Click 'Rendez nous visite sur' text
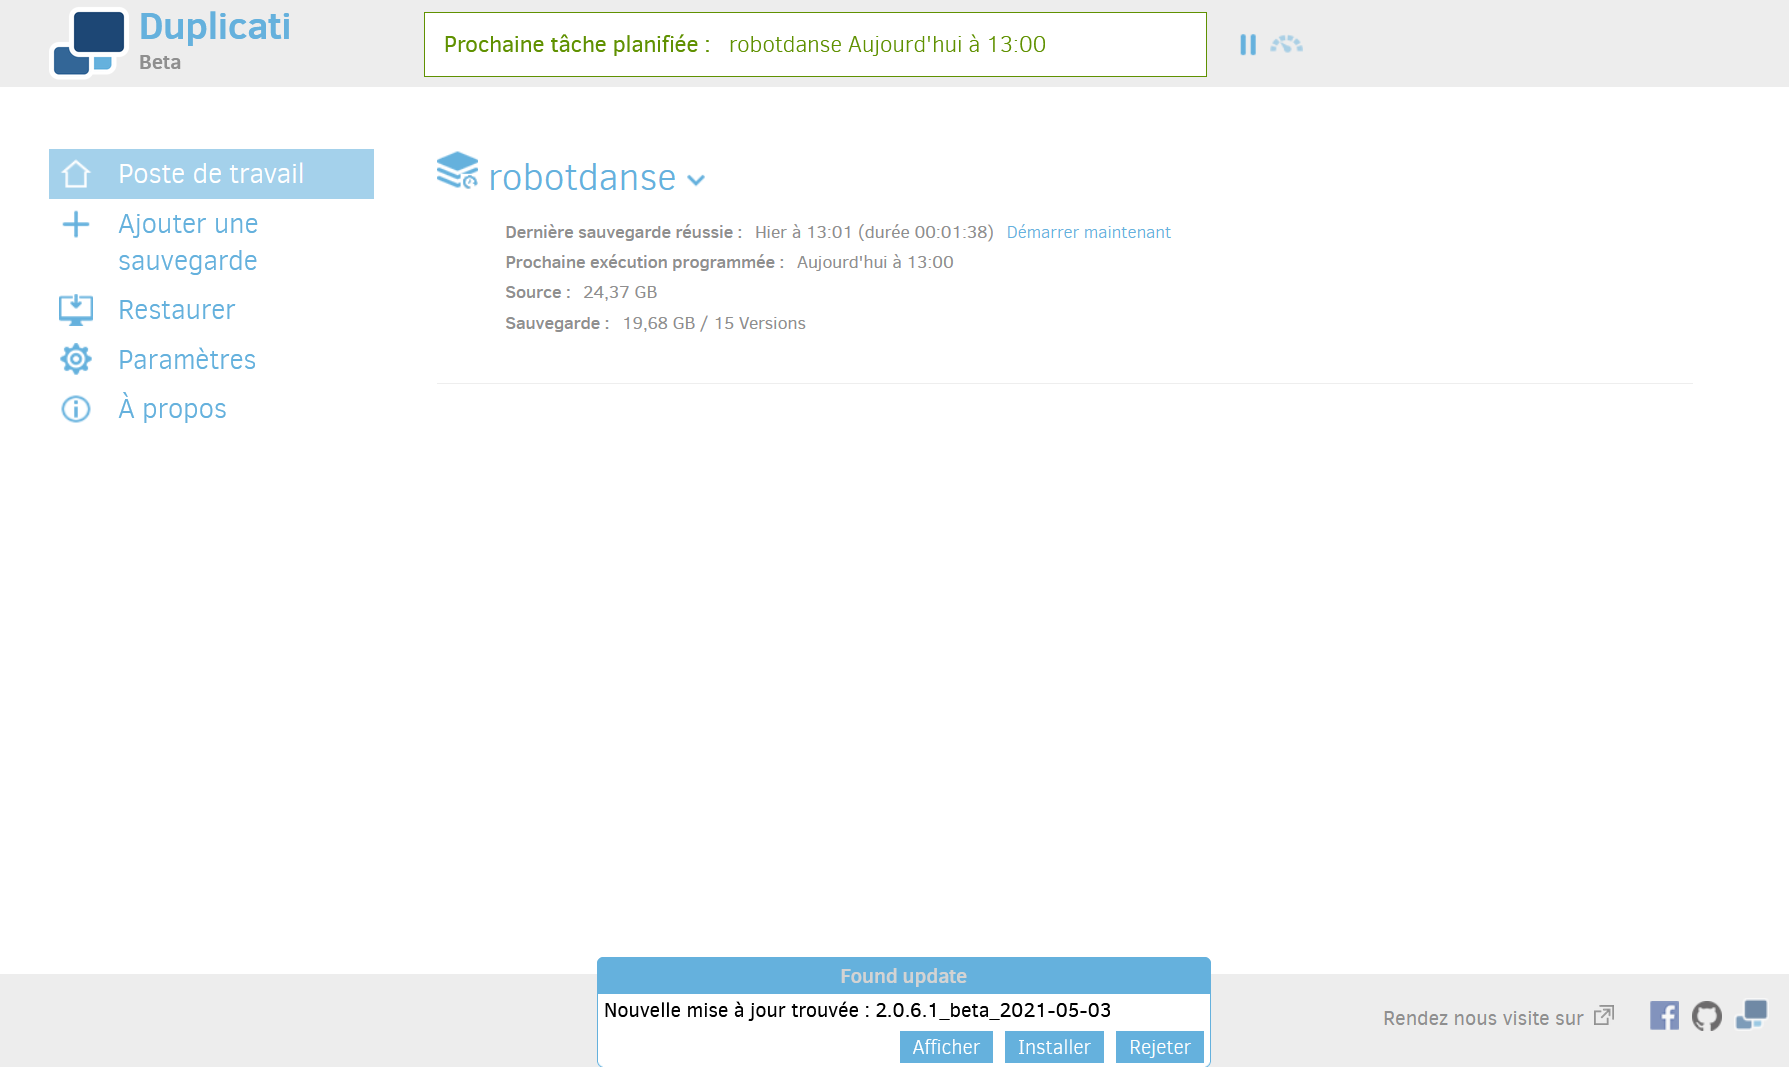1789x1067 pixels. click(x=1483, y=1018)
